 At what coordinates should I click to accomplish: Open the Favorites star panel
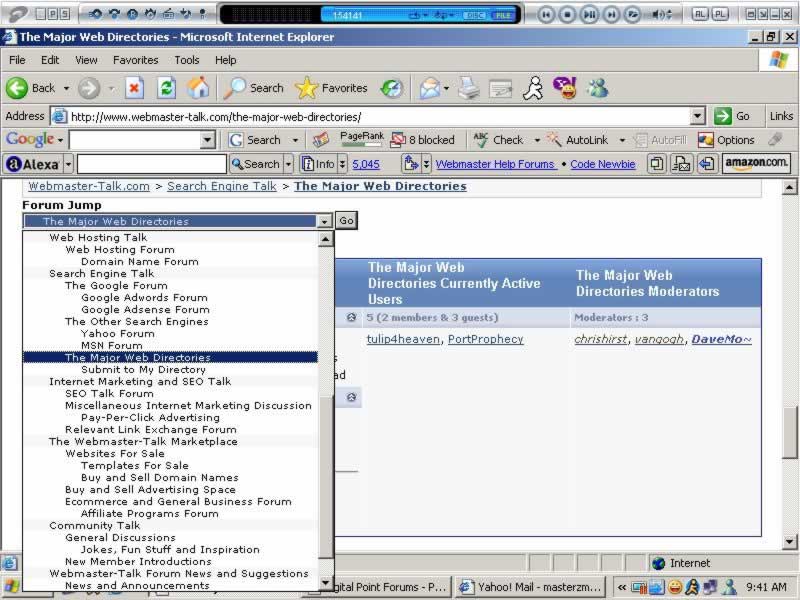pos(331,88)
